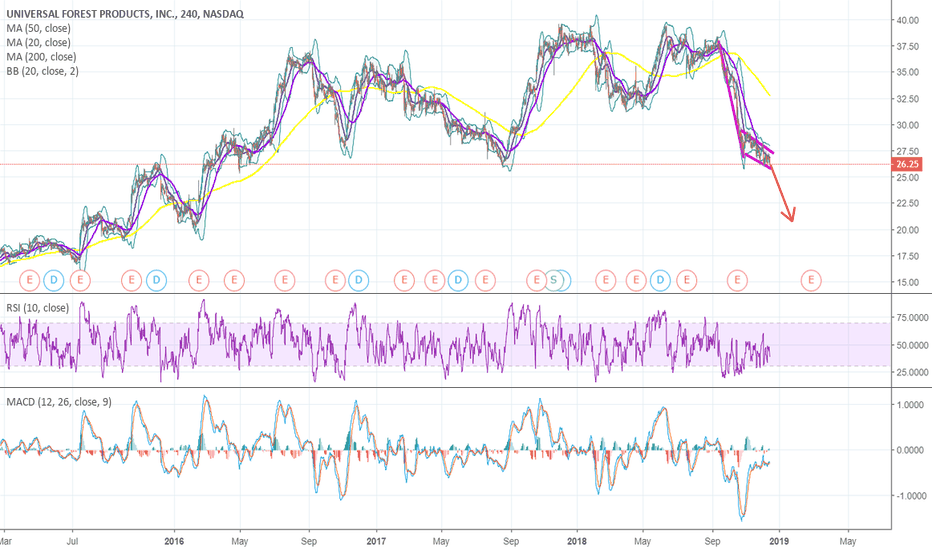Click the leftmost earnings 'E' marker
This screenshot has width=932, height=550.
[30, 279]
